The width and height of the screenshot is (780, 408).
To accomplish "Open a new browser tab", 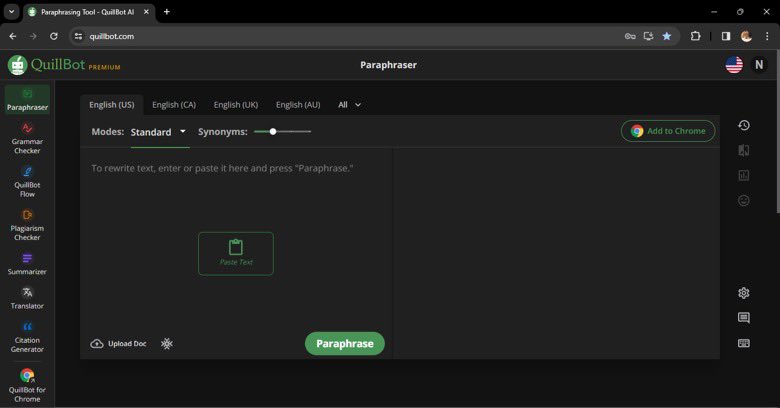I will click(167, 11).
